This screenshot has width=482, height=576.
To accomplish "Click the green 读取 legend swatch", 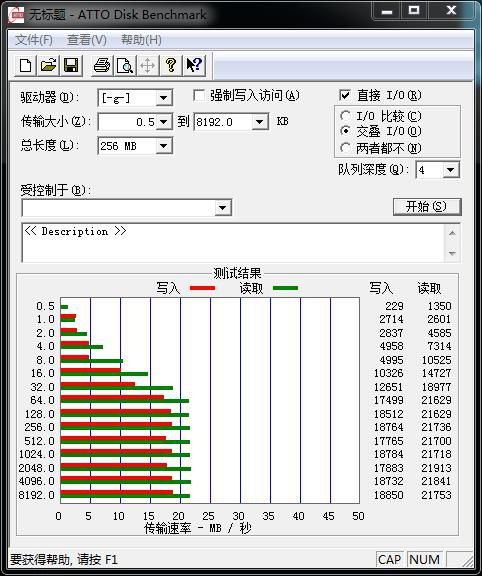I will 285,288.
